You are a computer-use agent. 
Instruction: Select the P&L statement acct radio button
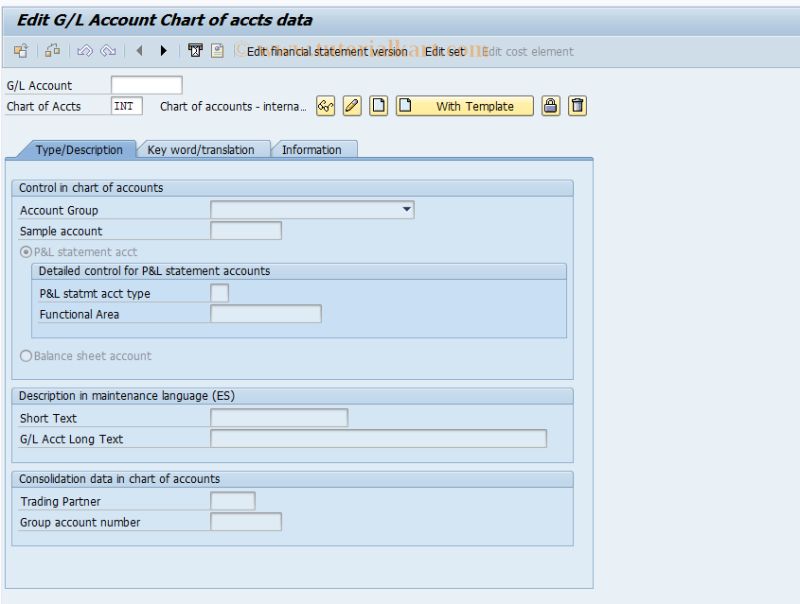tap(26, 252)
